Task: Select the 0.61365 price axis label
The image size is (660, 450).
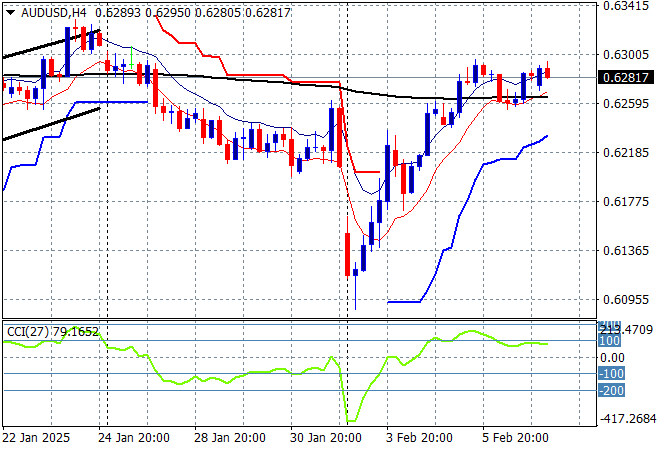Action: pos(626,251)
